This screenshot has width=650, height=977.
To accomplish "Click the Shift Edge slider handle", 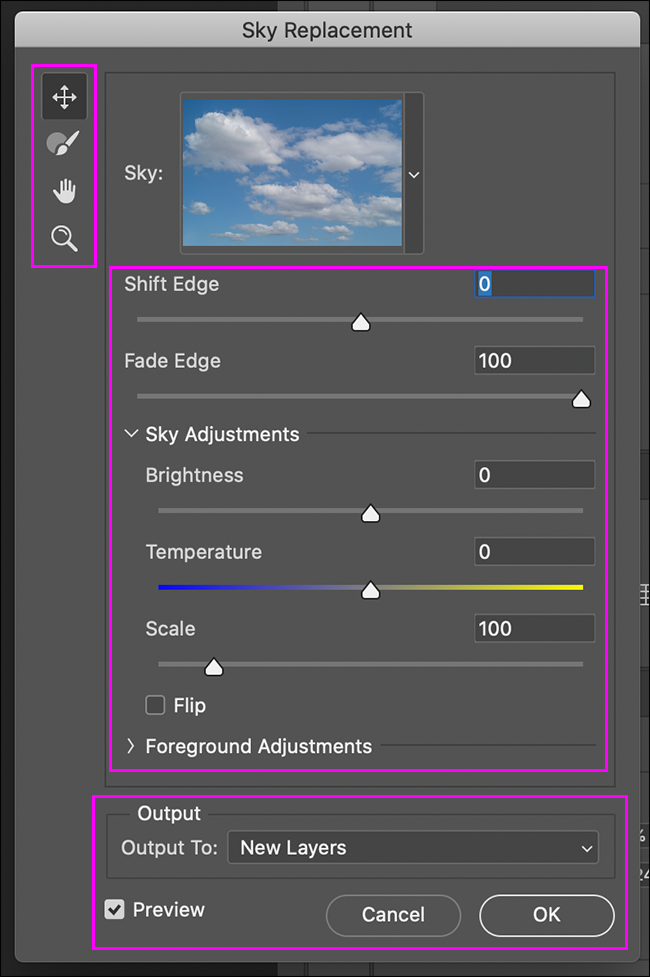I will click(x=361, y=322).
